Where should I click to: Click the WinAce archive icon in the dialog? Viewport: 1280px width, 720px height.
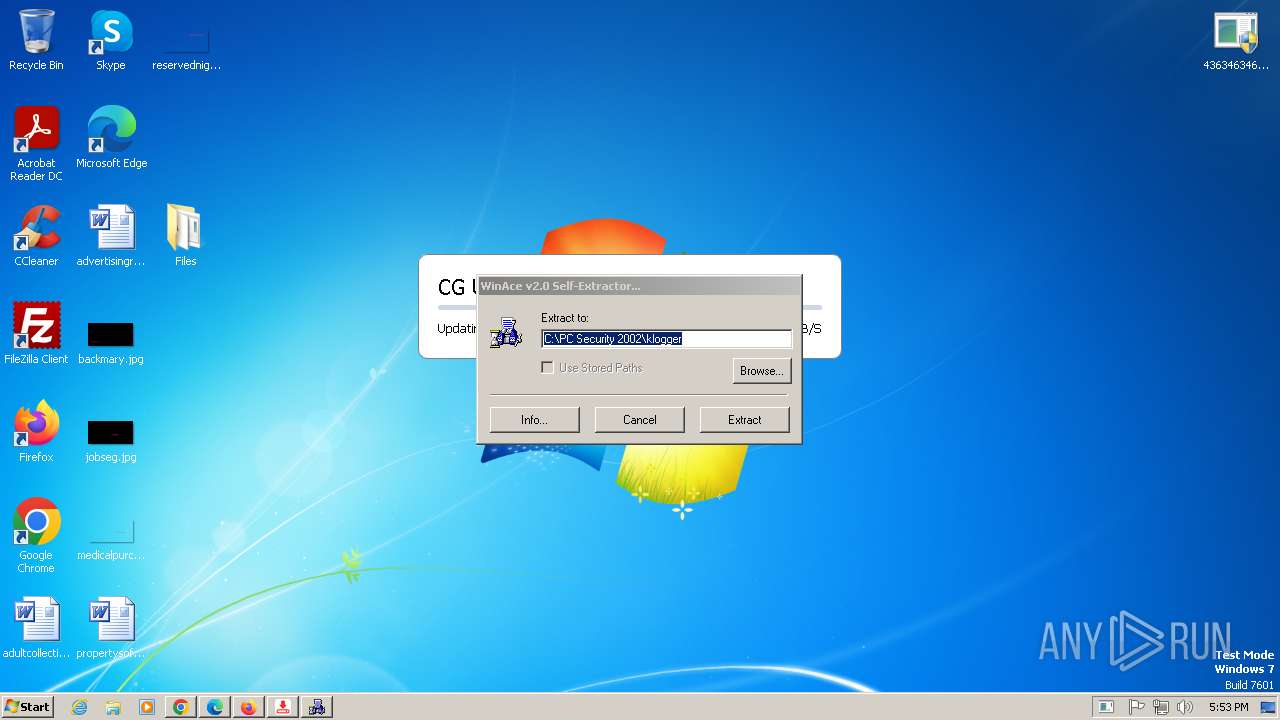507,333
